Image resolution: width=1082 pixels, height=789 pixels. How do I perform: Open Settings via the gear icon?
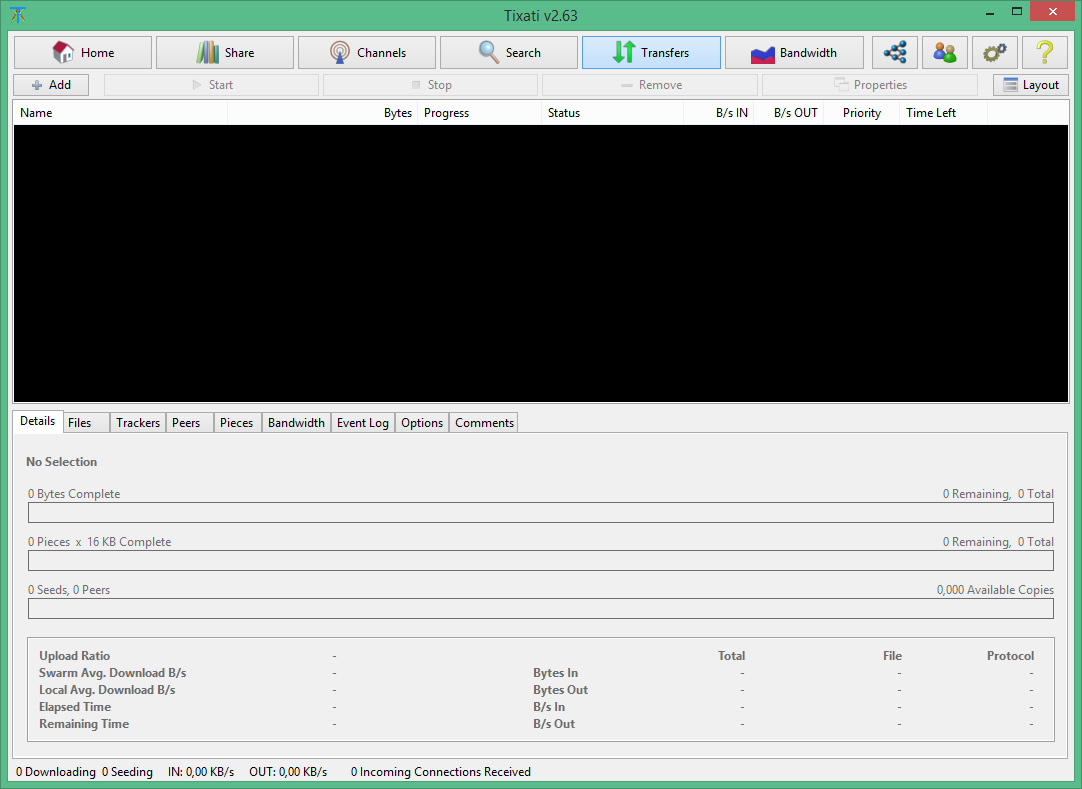pyautogui.click(x=995, y=53)
